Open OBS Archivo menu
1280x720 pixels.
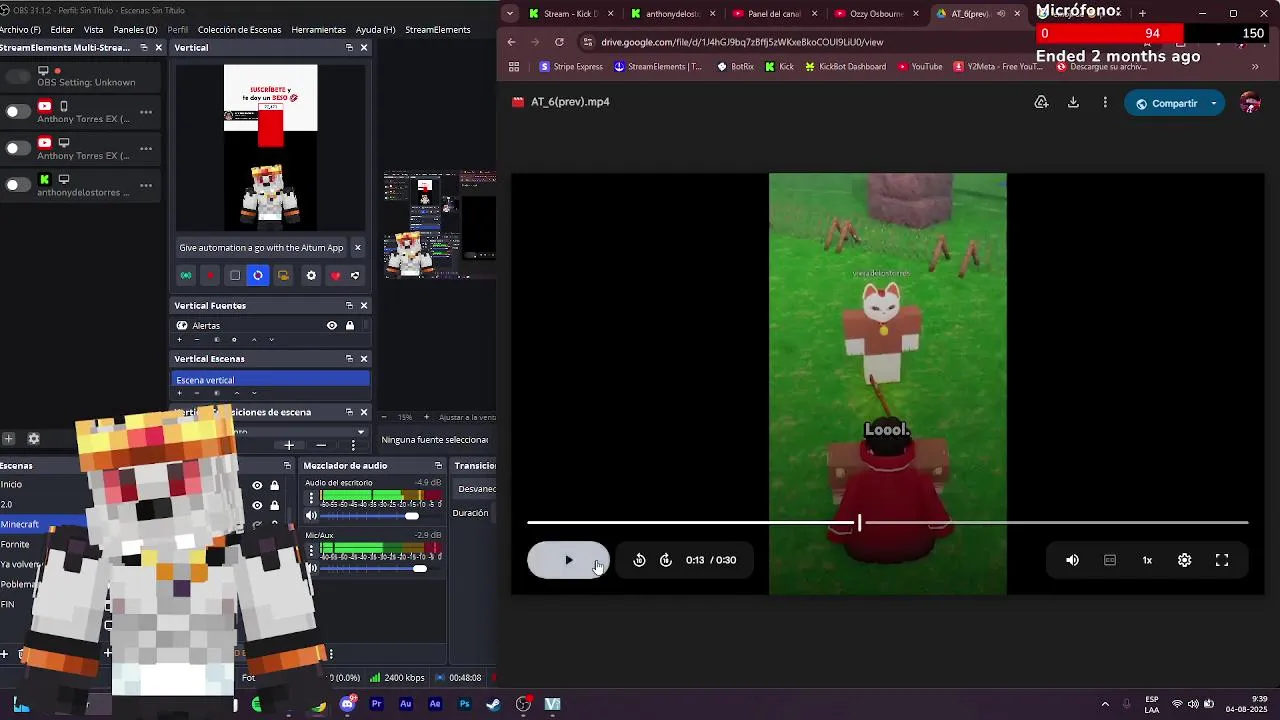point(20,30)
